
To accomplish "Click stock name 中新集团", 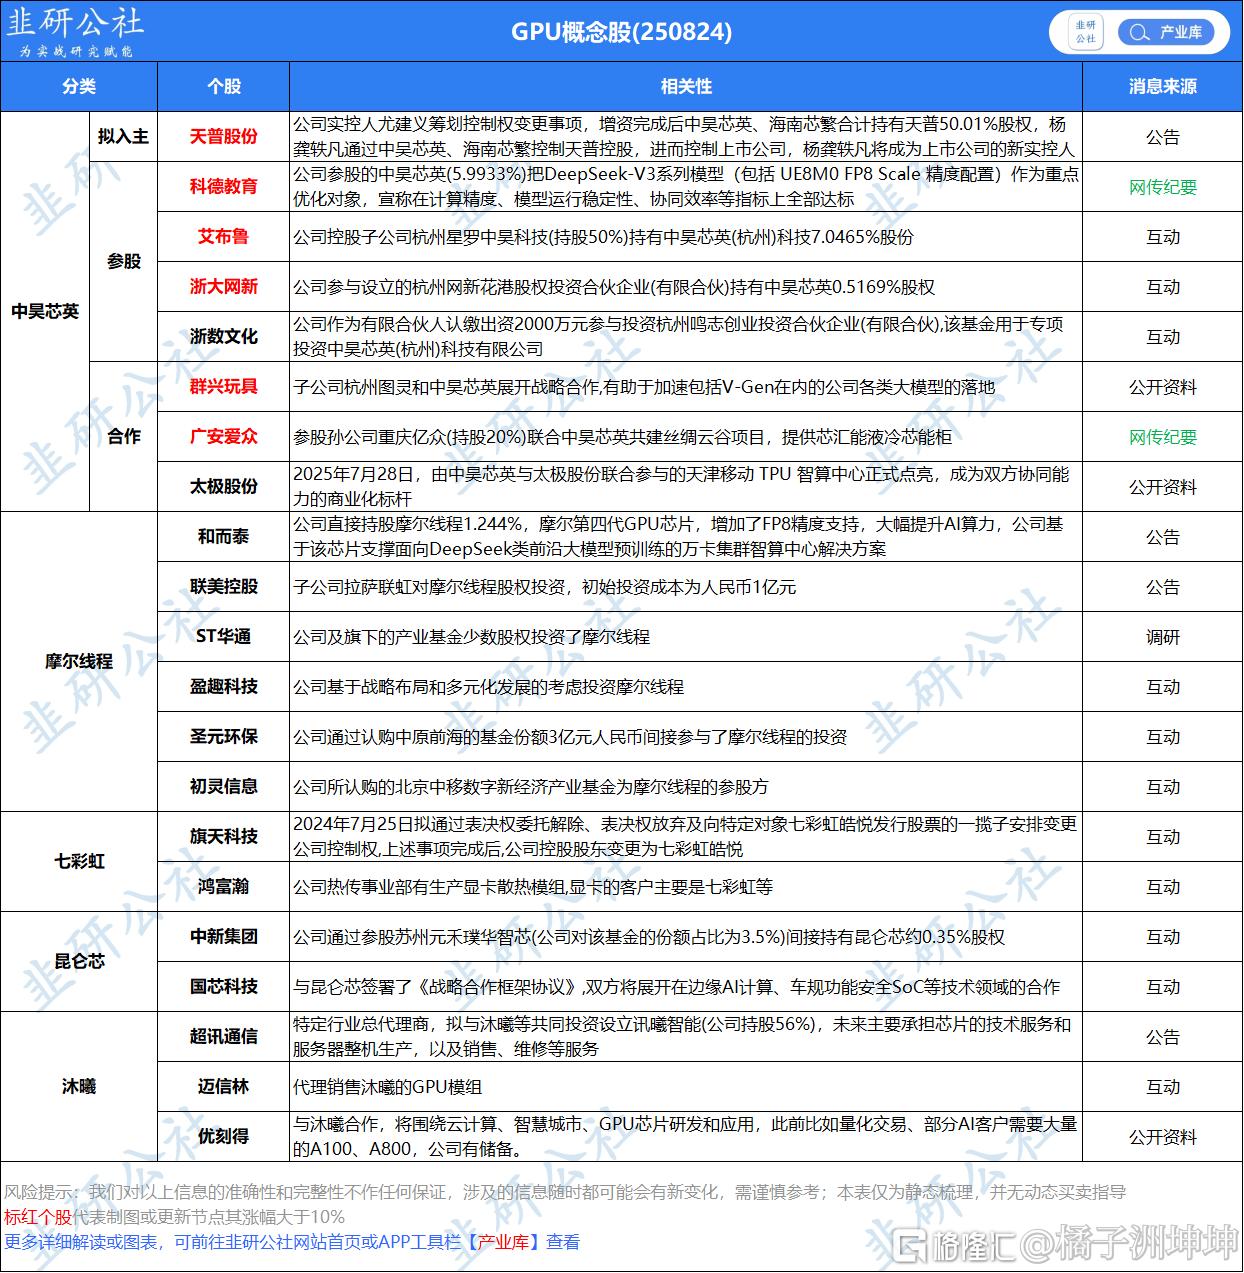I will coord(224,936).
